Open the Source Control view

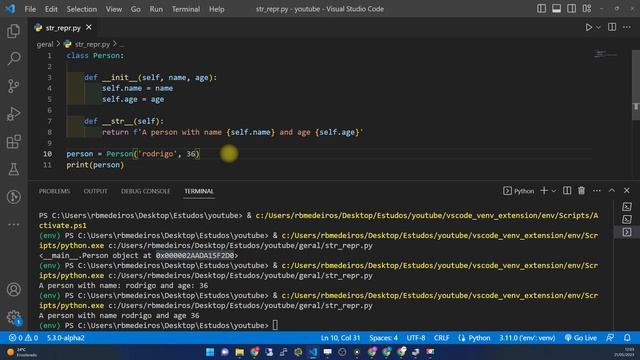(13, 86)
